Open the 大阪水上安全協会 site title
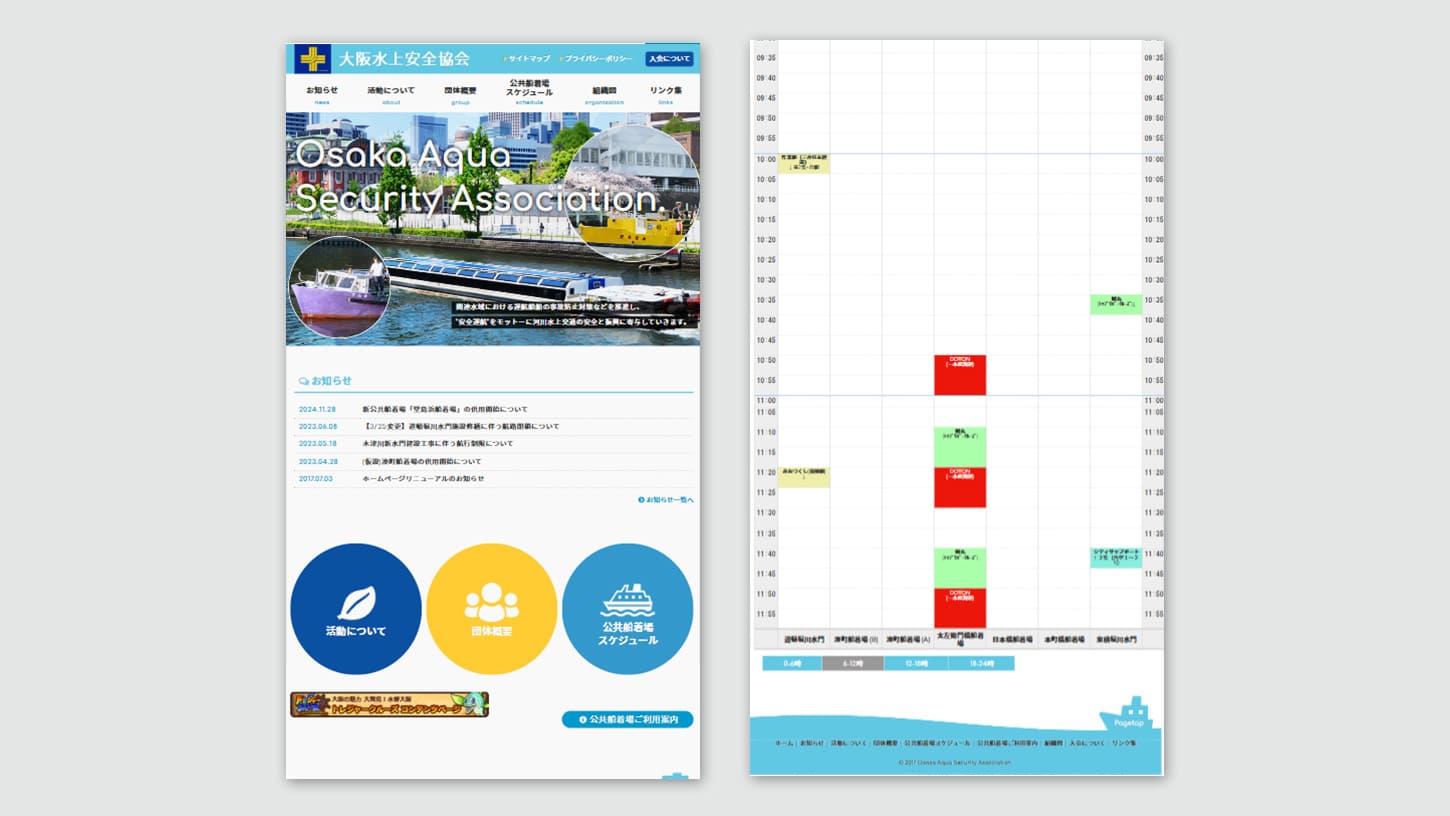Image resolution: width=1450 pixels, height=816 pixels. coord(404,59)
